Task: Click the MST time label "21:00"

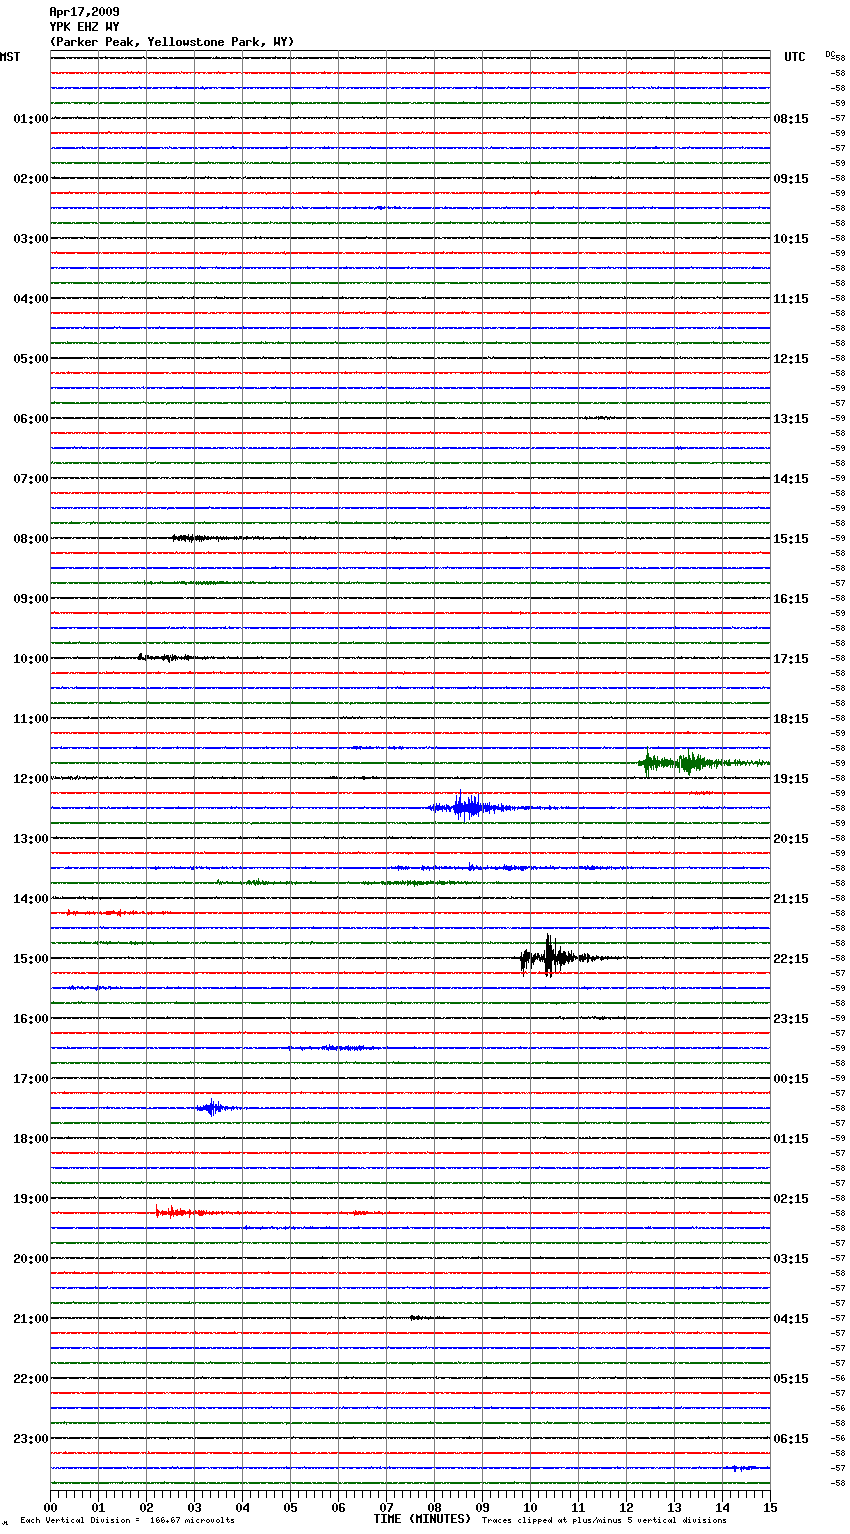Action: (31, 1319)
